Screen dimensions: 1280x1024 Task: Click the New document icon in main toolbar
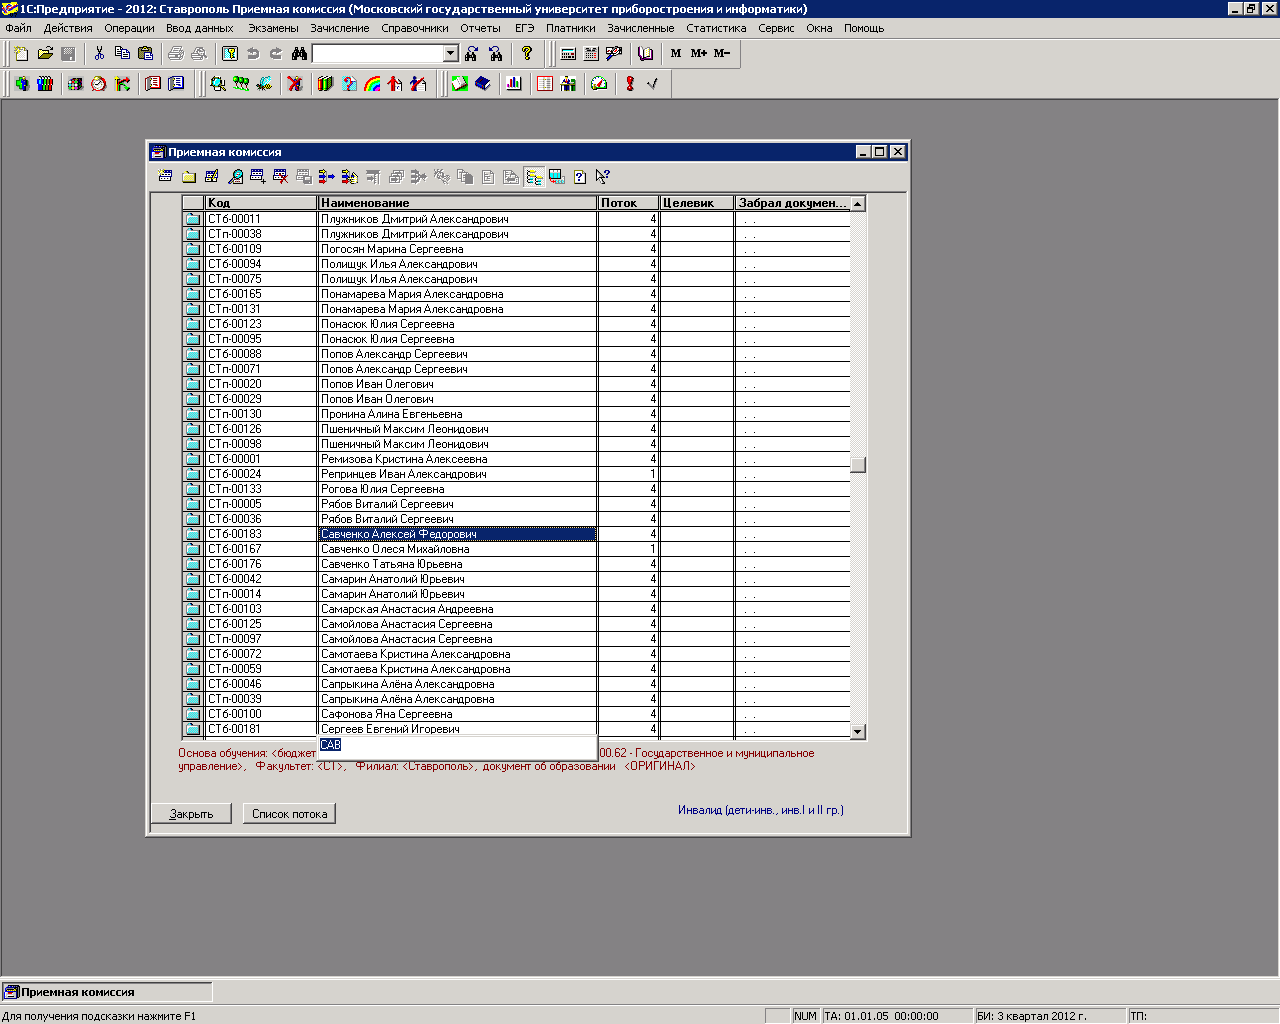pos(21,53)
